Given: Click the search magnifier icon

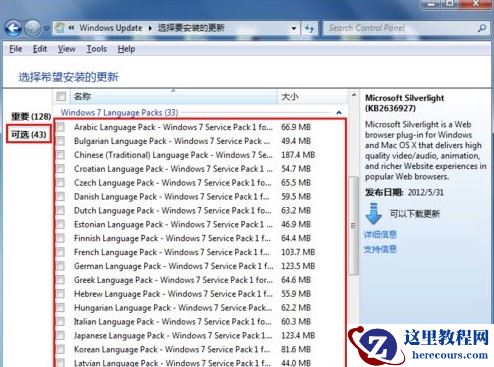Looking at the screenshot, I should click(482, 28).
